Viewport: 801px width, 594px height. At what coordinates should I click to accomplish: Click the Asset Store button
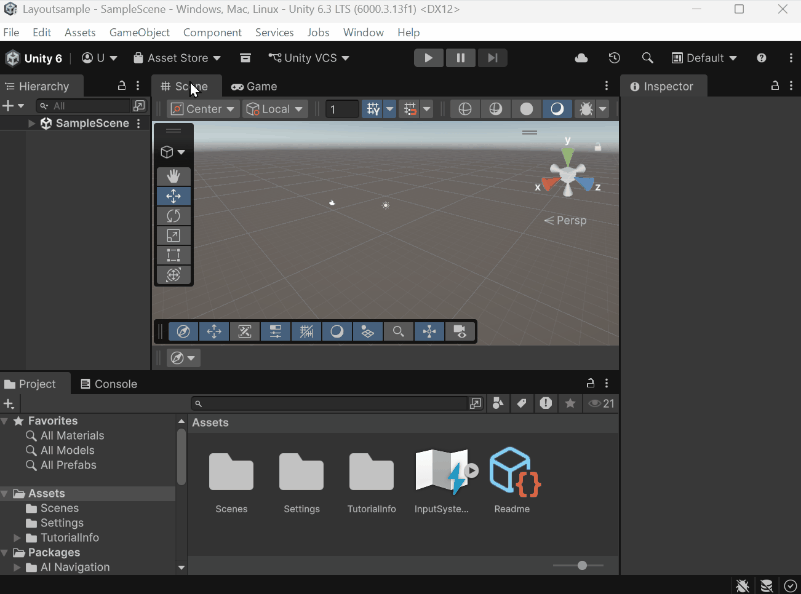click(177, 58)
